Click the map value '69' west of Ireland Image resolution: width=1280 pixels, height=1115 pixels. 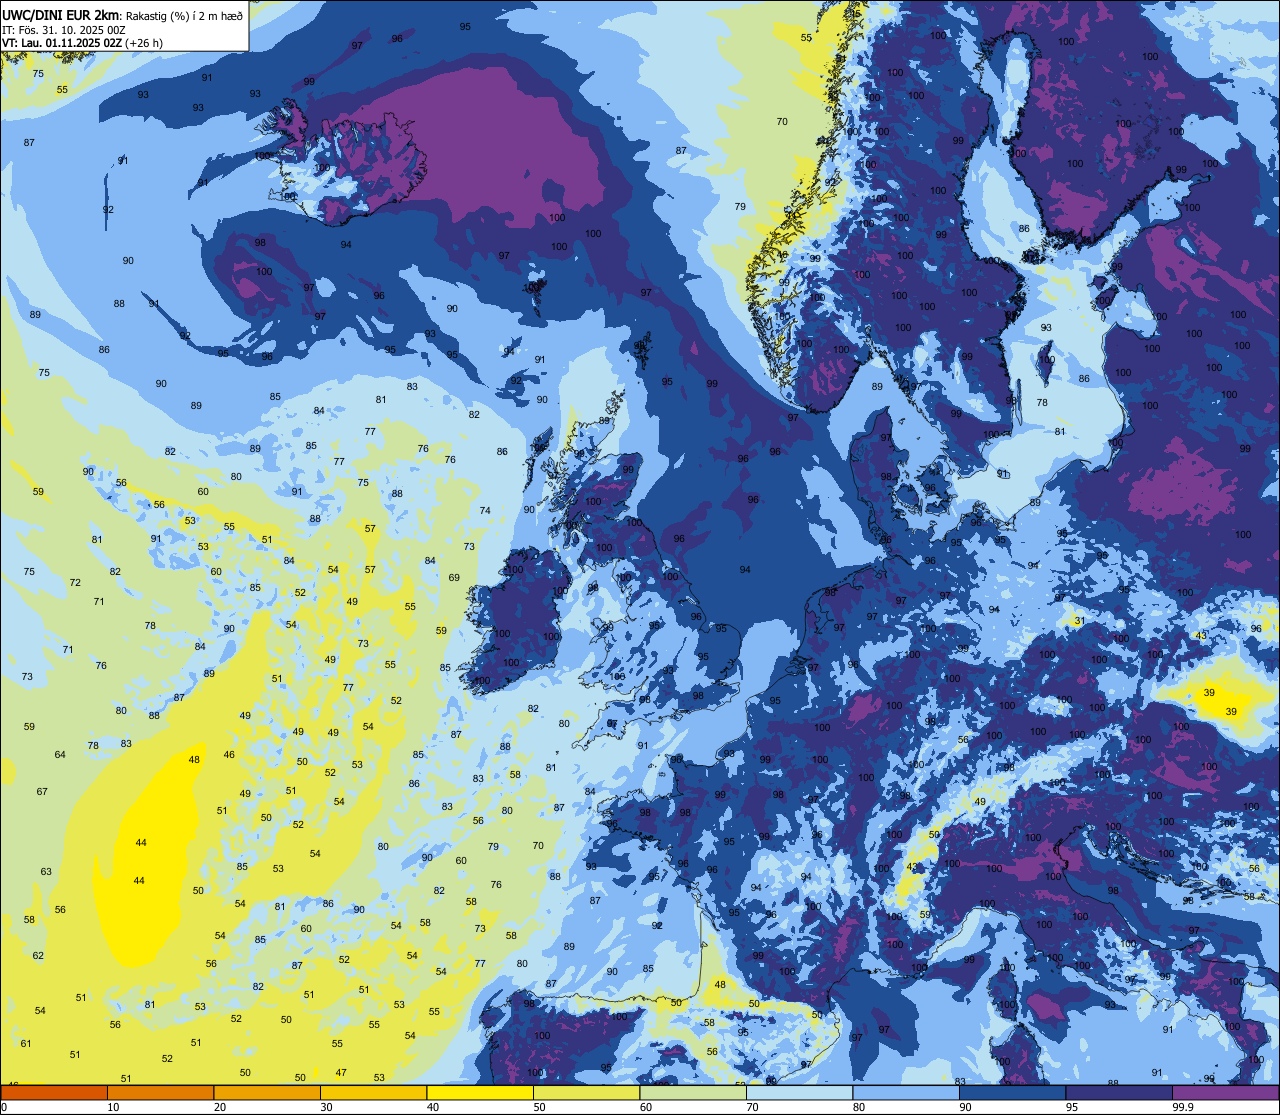(x=454, y=578)
